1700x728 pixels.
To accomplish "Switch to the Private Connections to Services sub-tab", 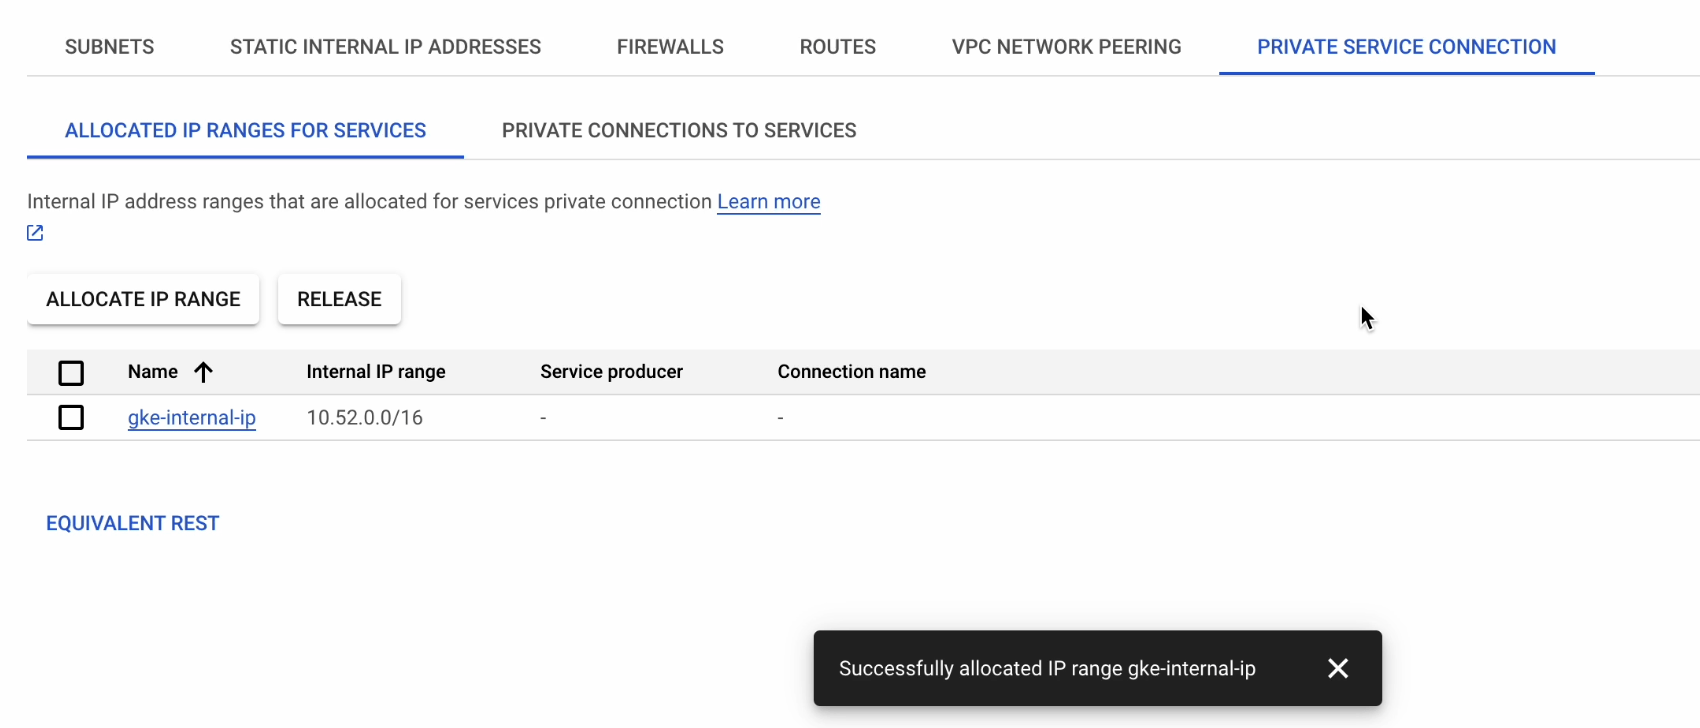I will point(679,131).
